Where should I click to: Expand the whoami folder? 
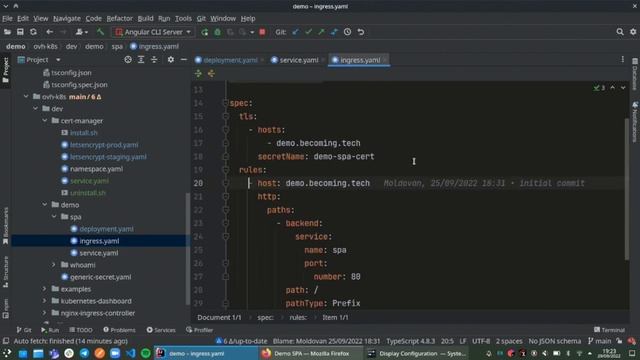(54, 265)
